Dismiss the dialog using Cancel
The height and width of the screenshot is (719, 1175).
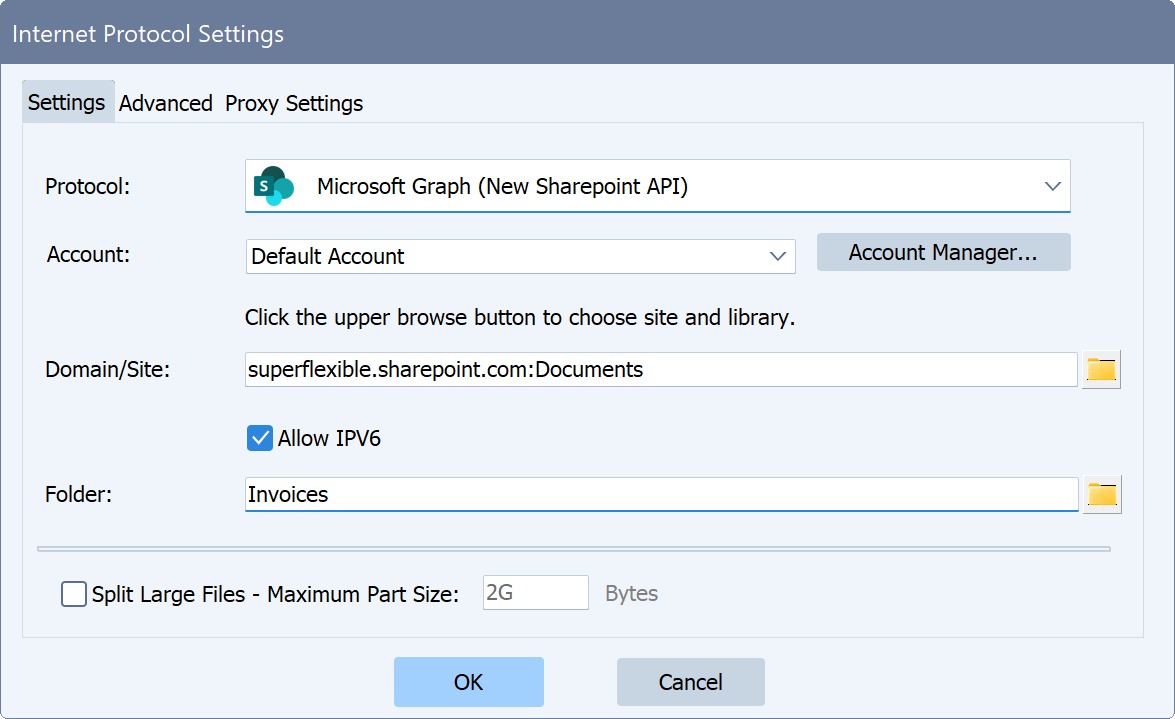pos(690,681)
